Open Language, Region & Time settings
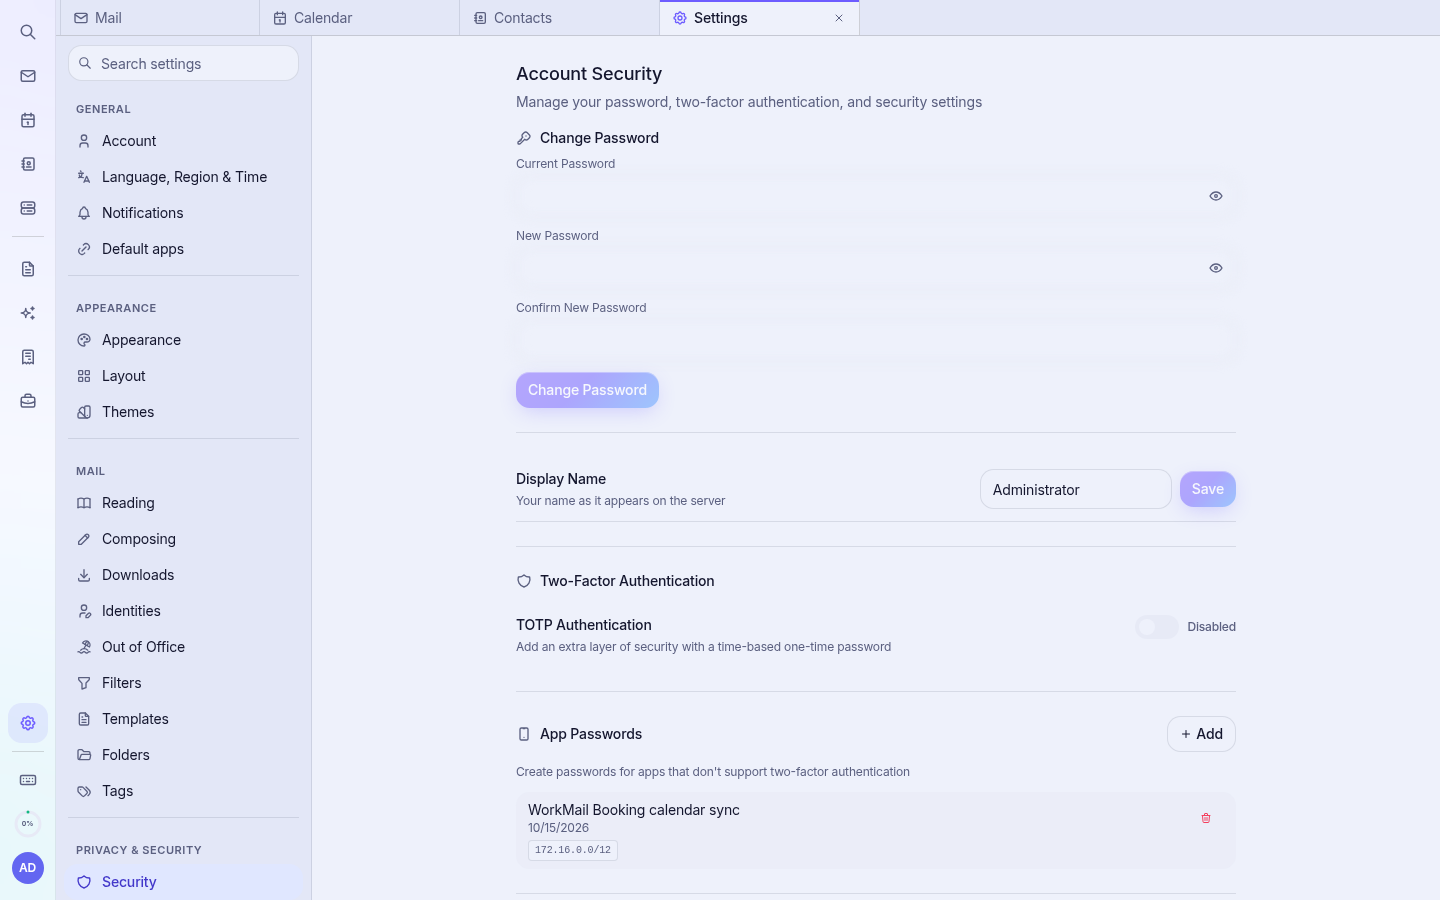This screenshot has width=1440, height=900. [184, 177]
